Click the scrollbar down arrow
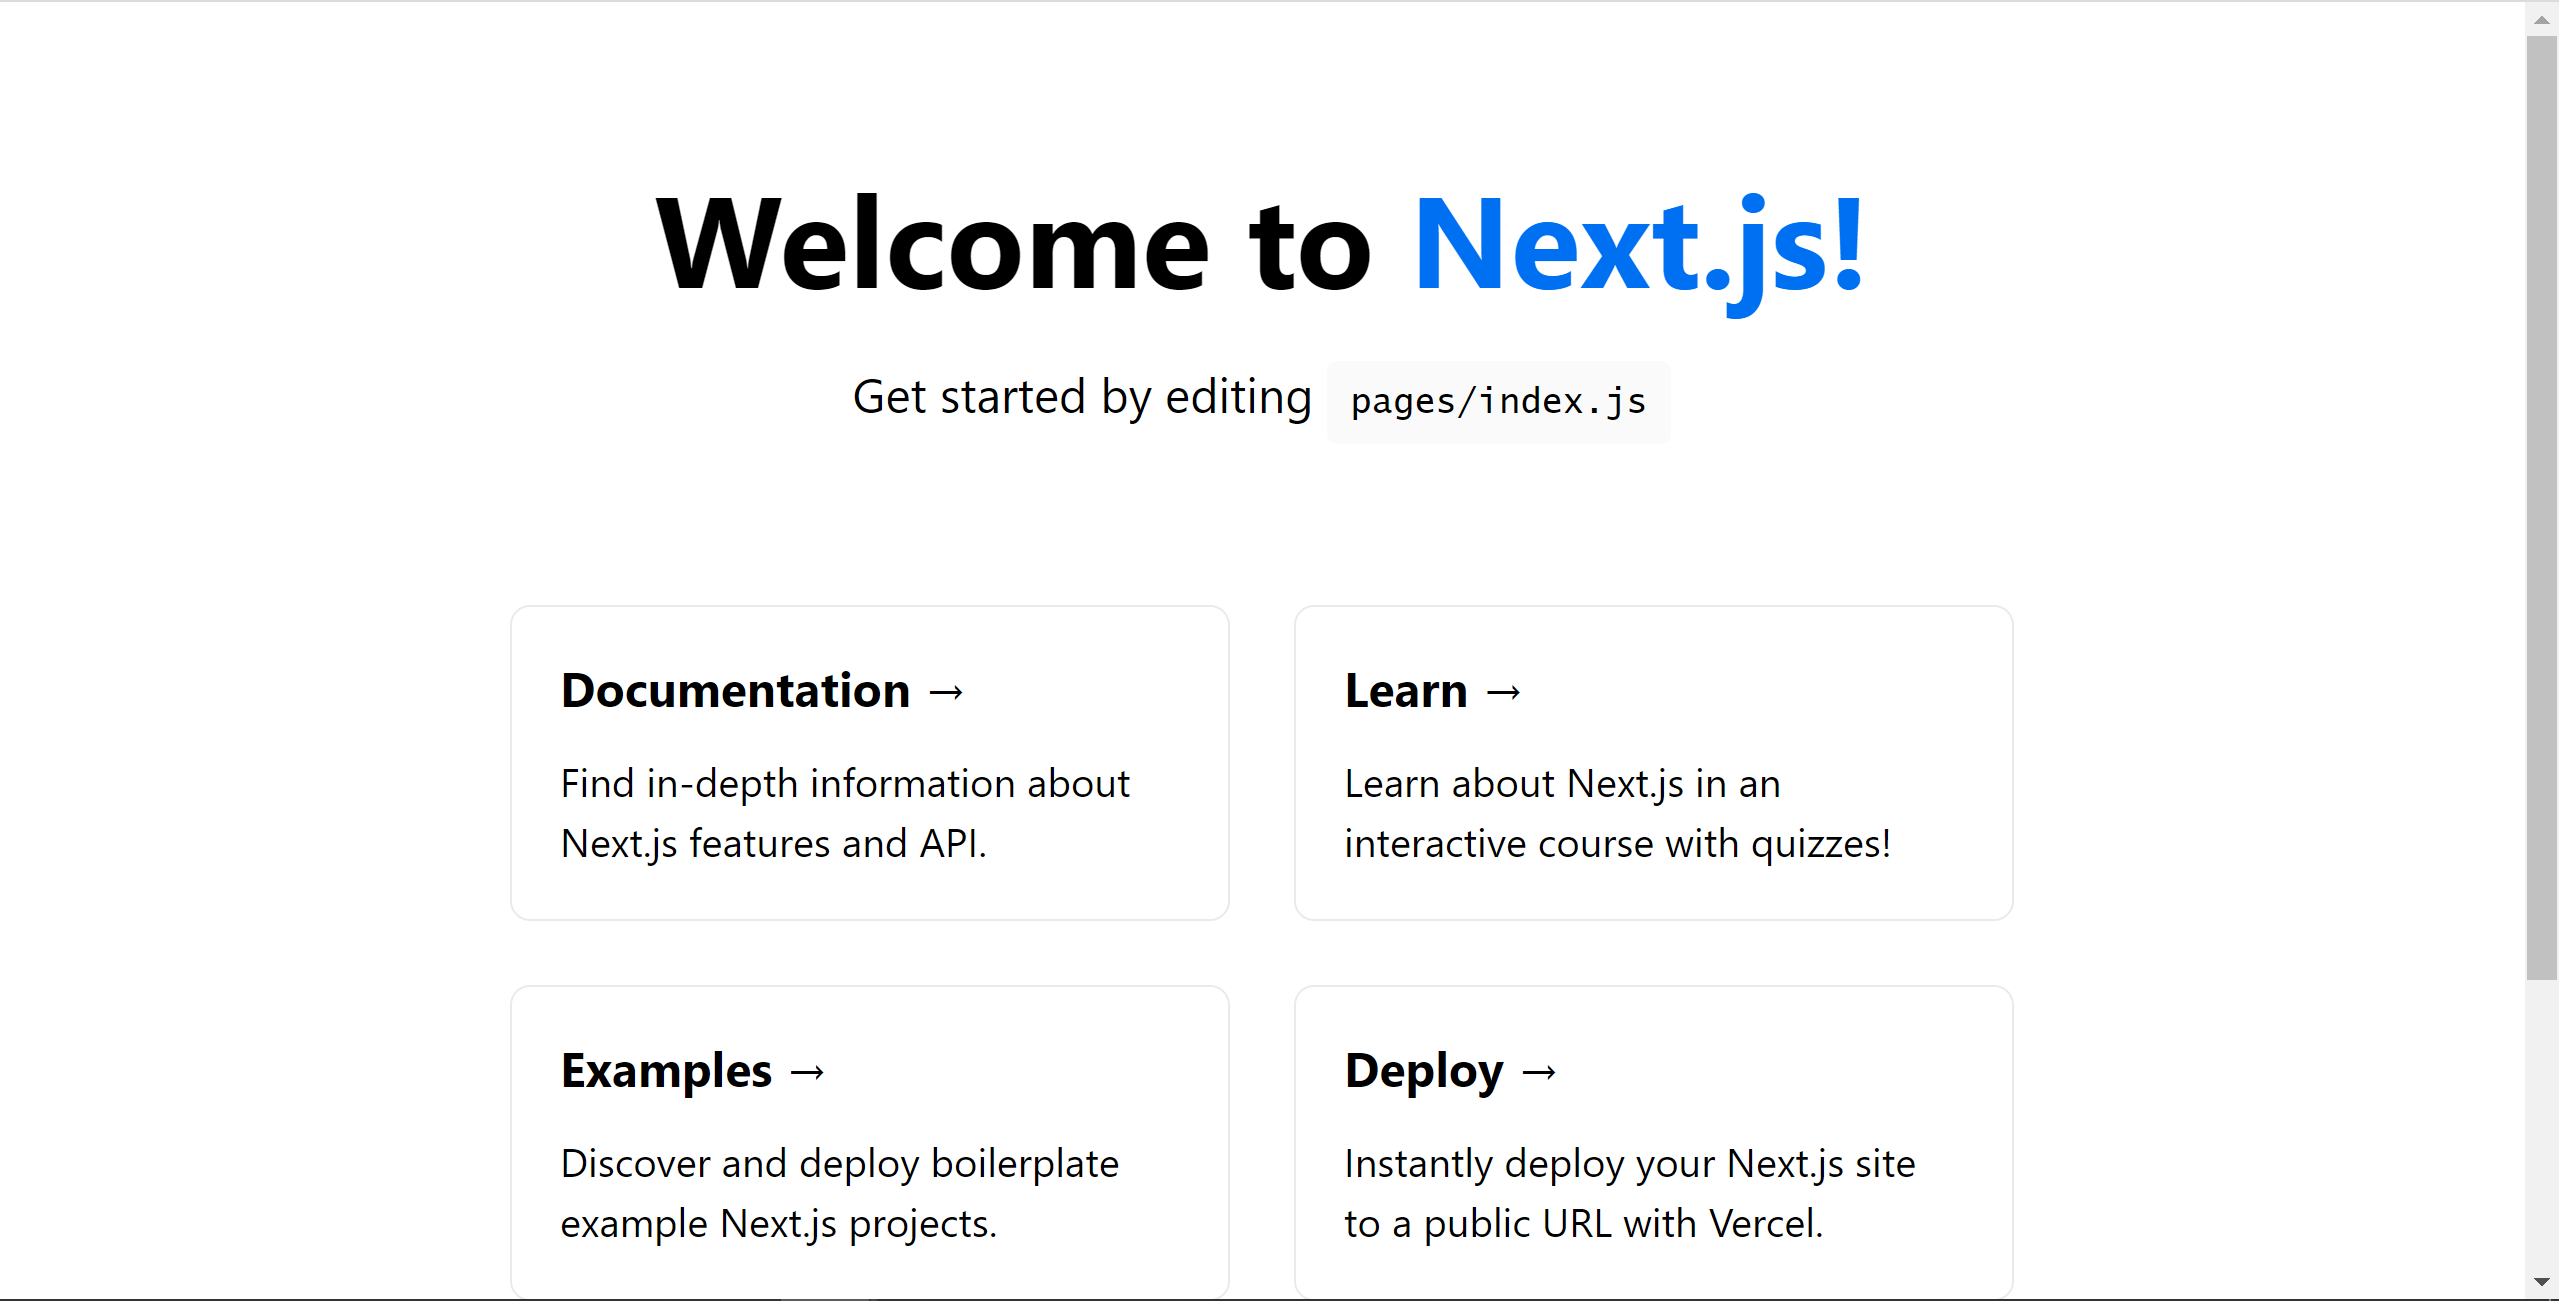This screenshot has width=2559, height=1301. pos(2541,1281)
